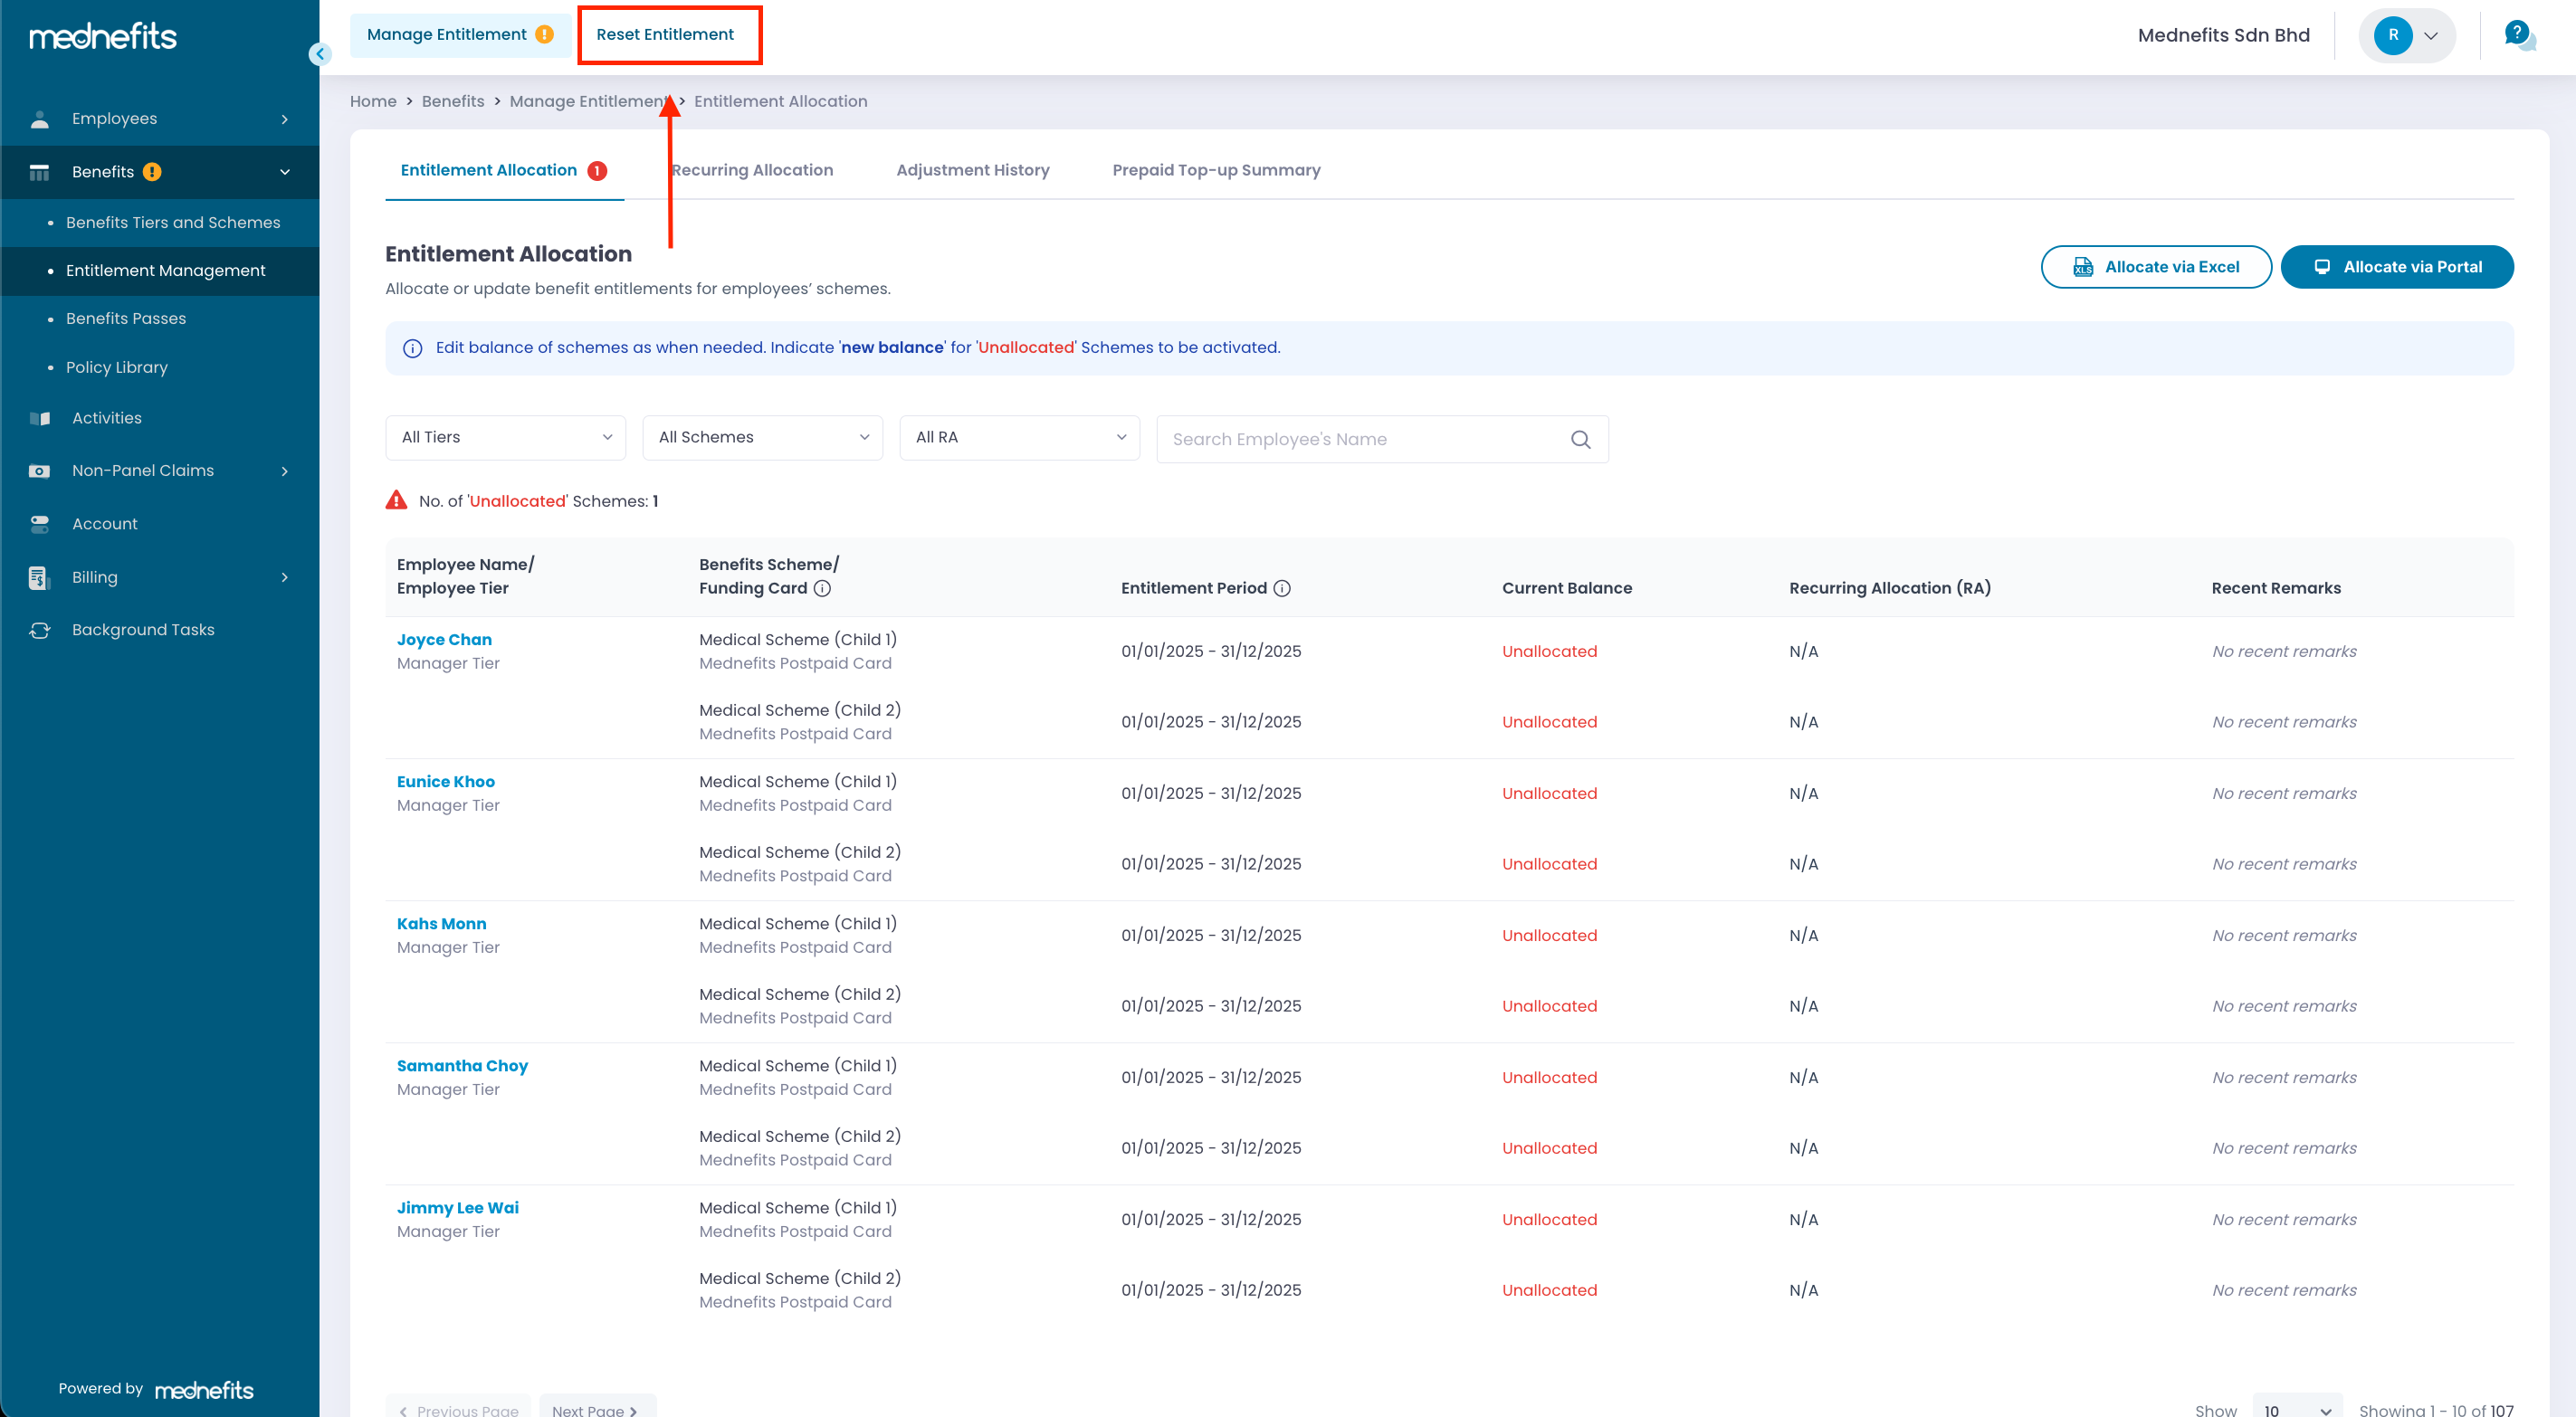Open the All Schemes dropdown
The image size is (2576, 1417).
pos(762,437)
